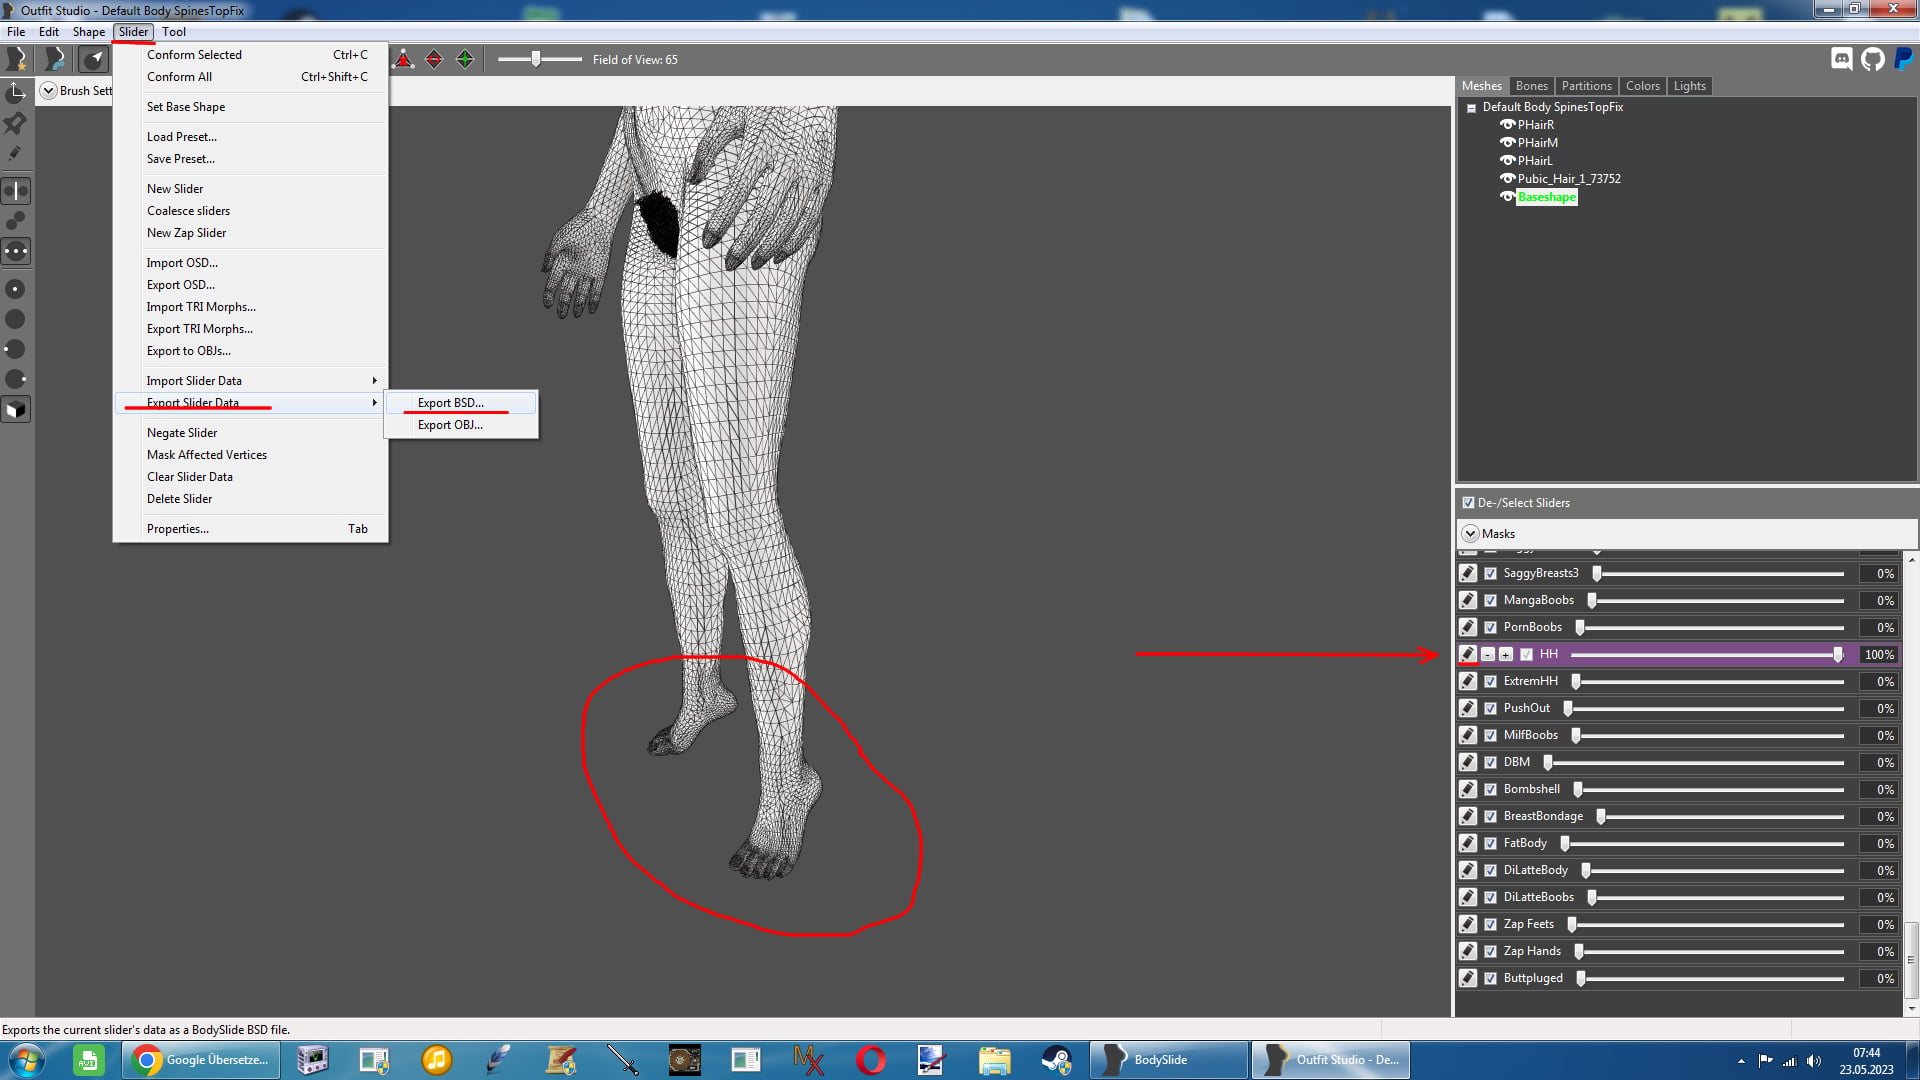Switch to BodySlide taskbar window
Image resolution: width=1920 pixels, height=1080 pixels.
[1168, 1060]
